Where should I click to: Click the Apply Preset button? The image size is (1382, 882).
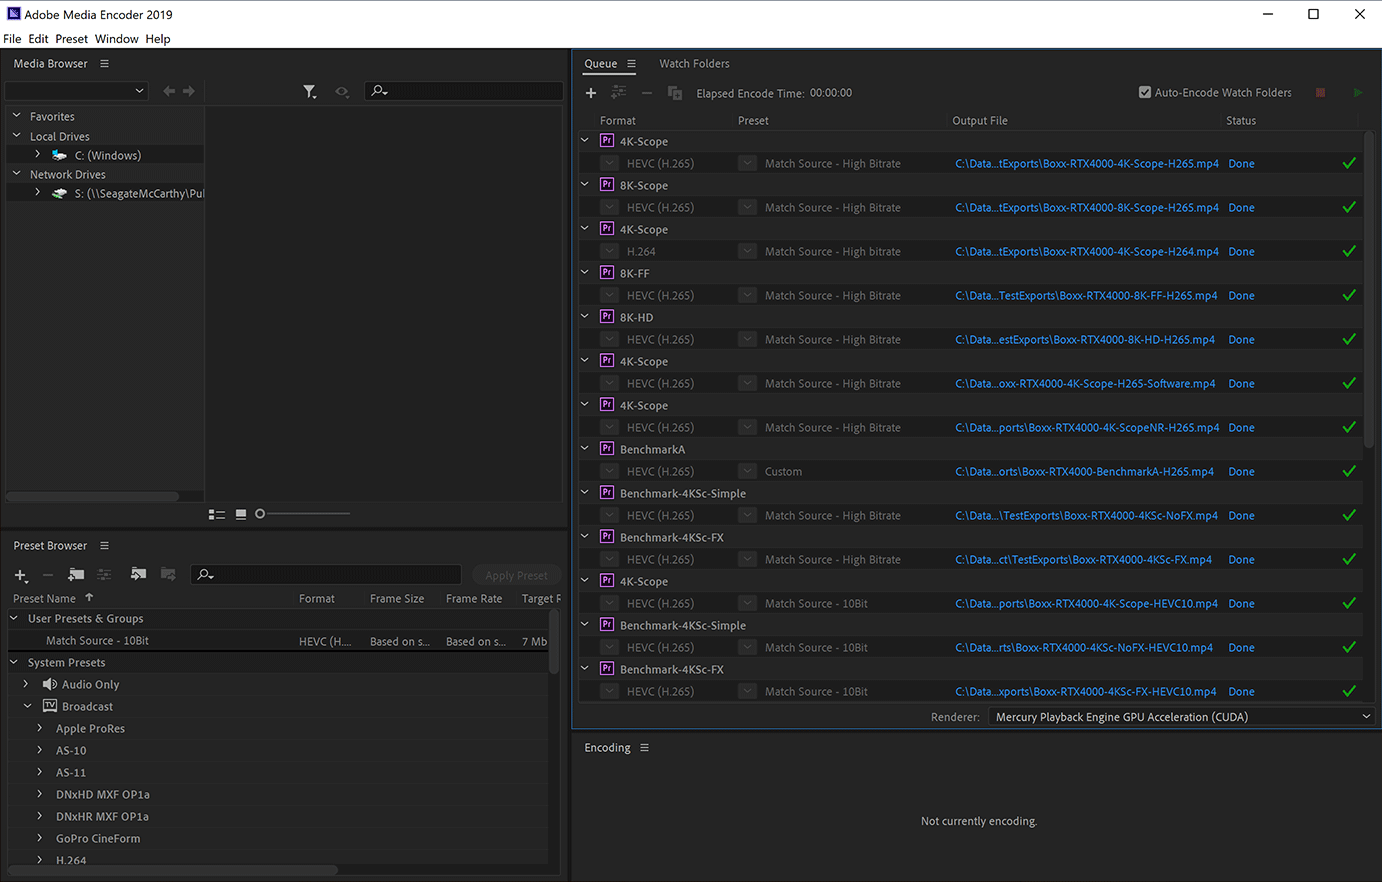(516, 575)
